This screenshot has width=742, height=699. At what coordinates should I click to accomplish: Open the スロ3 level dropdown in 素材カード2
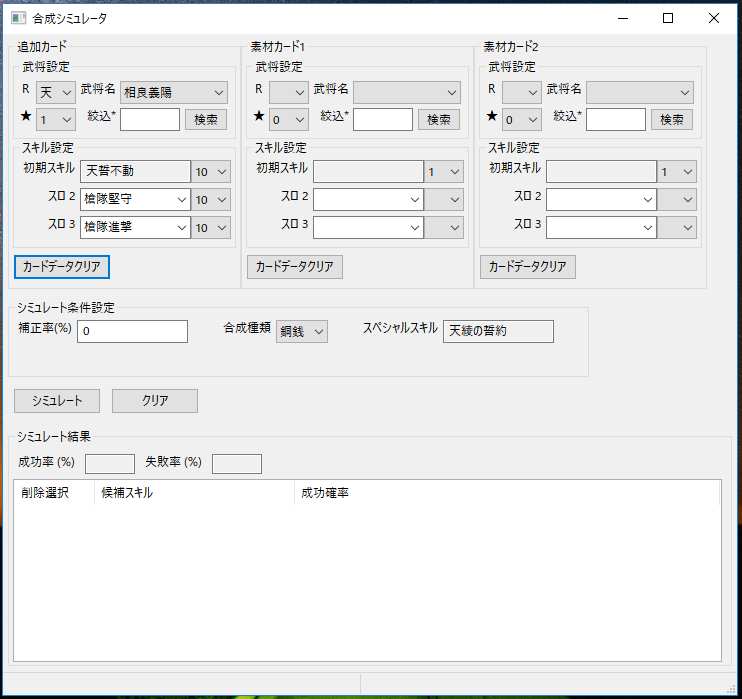[677, 228]
